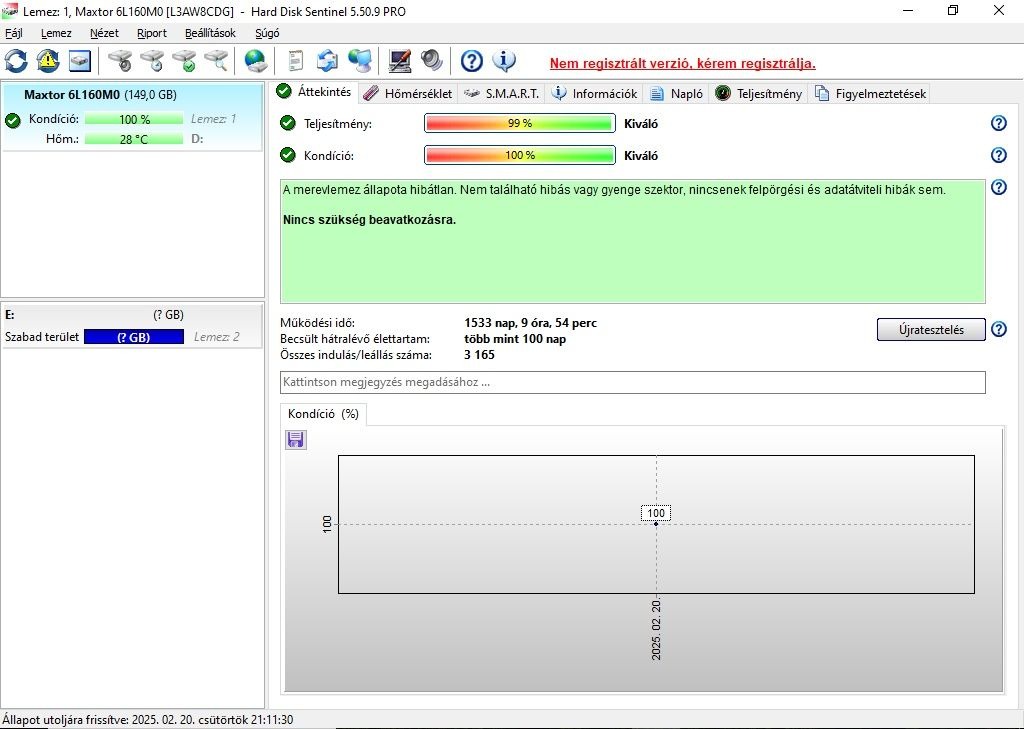Open the Lemez menu

(x=56, y=33)
